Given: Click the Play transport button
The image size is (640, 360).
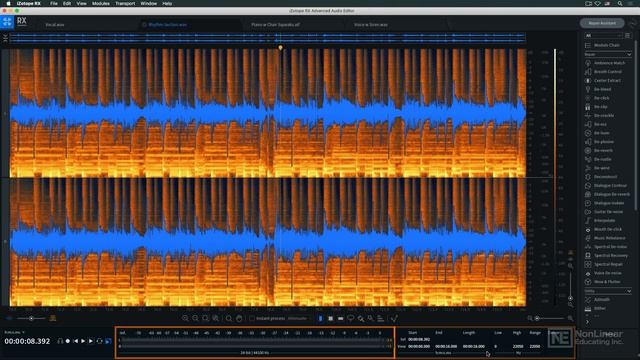Looking at the screenshot, I should [x=83, y=341].
